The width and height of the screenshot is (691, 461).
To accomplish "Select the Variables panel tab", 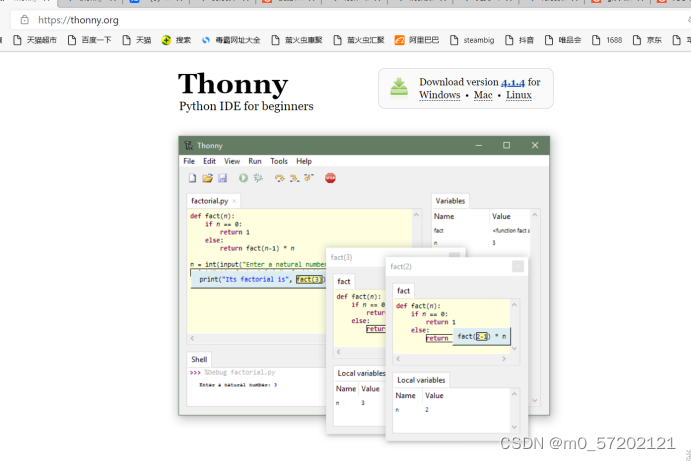I will 450,201.
